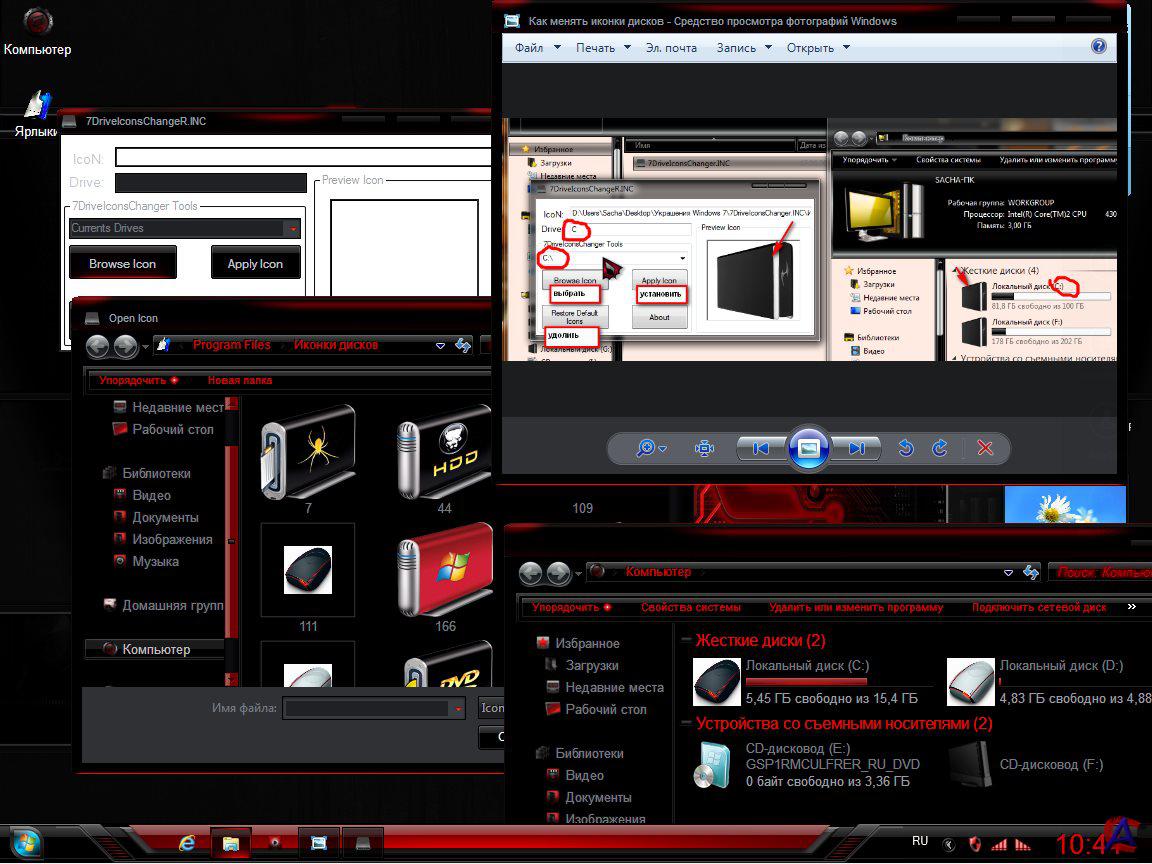Show the photo at actual size
This screenshot has height=864, width=1152.
[x=704, y=449]
